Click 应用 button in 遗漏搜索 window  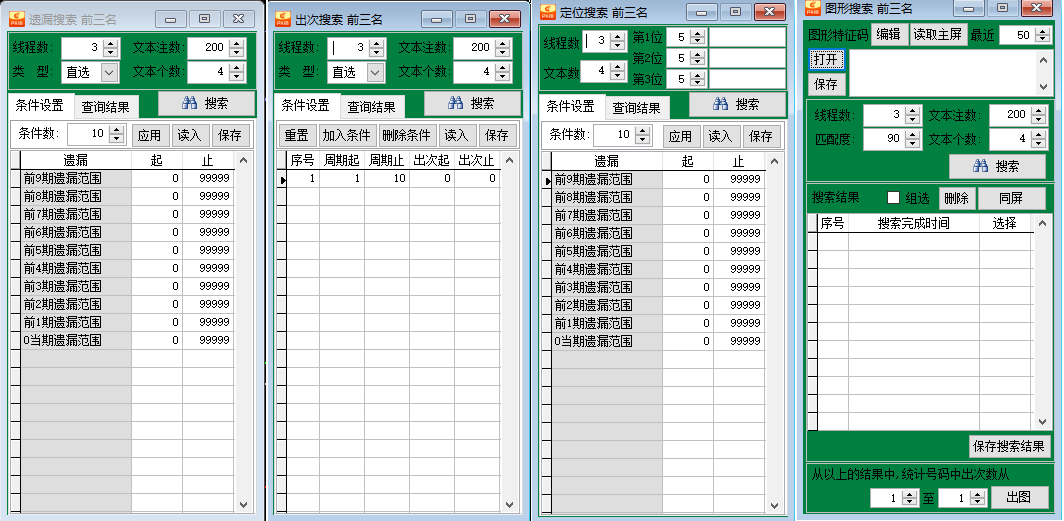(x=149, y=135)
